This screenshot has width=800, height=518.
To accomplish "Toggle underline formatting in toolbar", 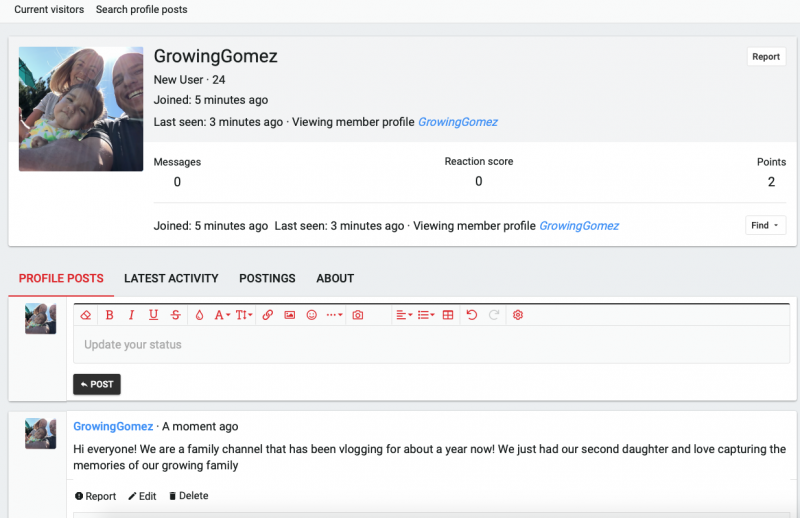I will coord(153,315).
